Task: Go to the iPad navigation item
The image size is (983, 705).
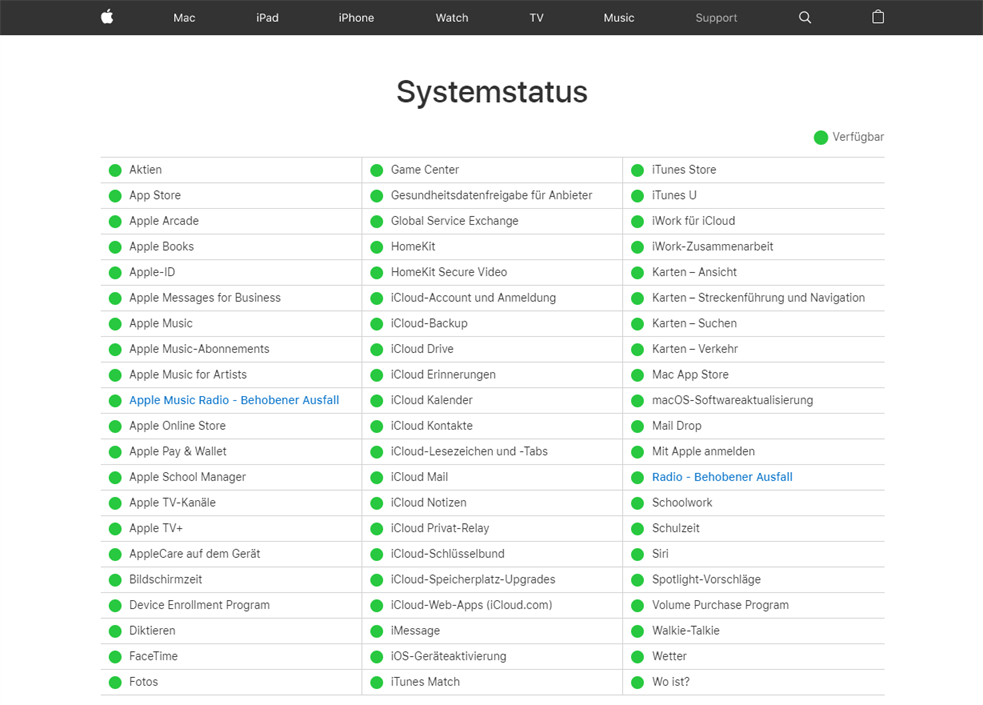Action: point(267,18)
